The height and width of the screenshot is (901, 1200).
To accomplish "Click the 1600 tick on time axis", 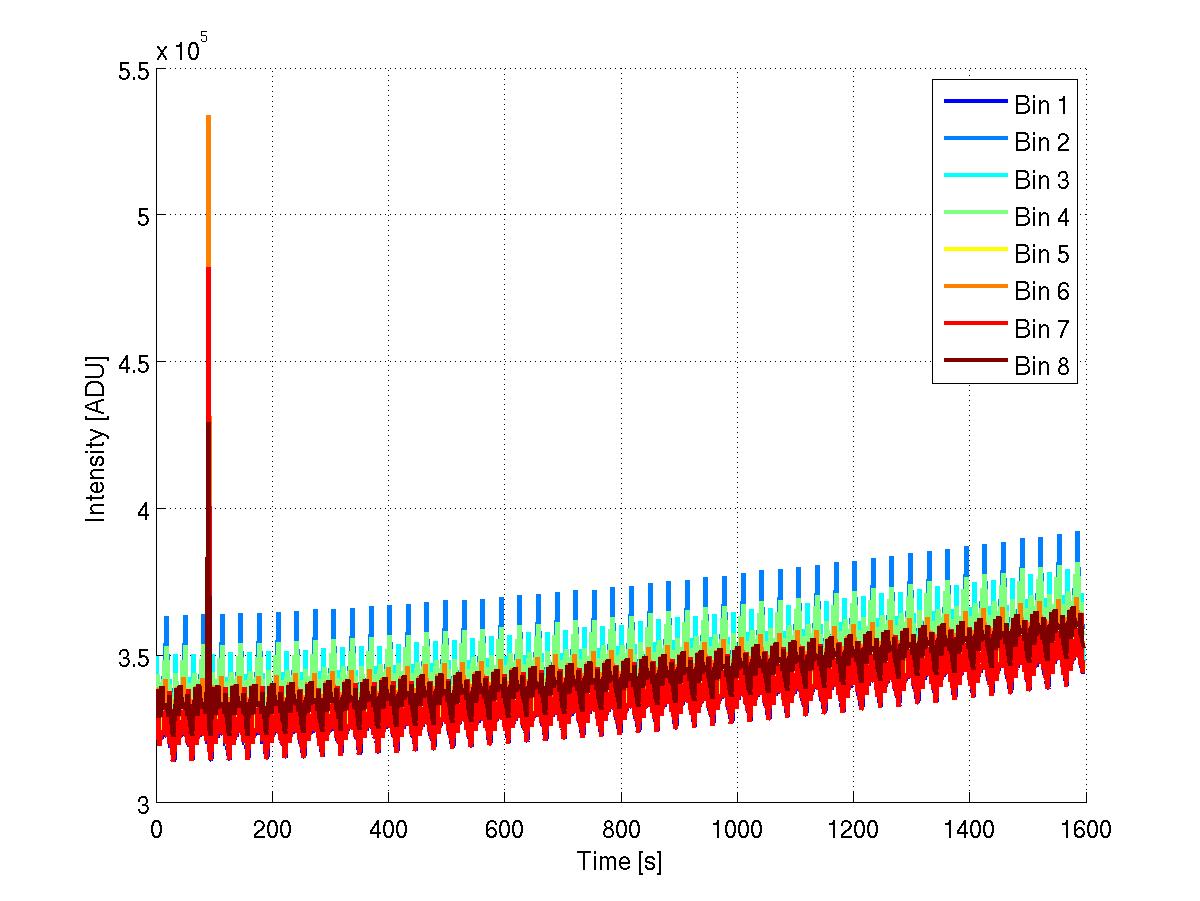I will [x=1085, y=829].
